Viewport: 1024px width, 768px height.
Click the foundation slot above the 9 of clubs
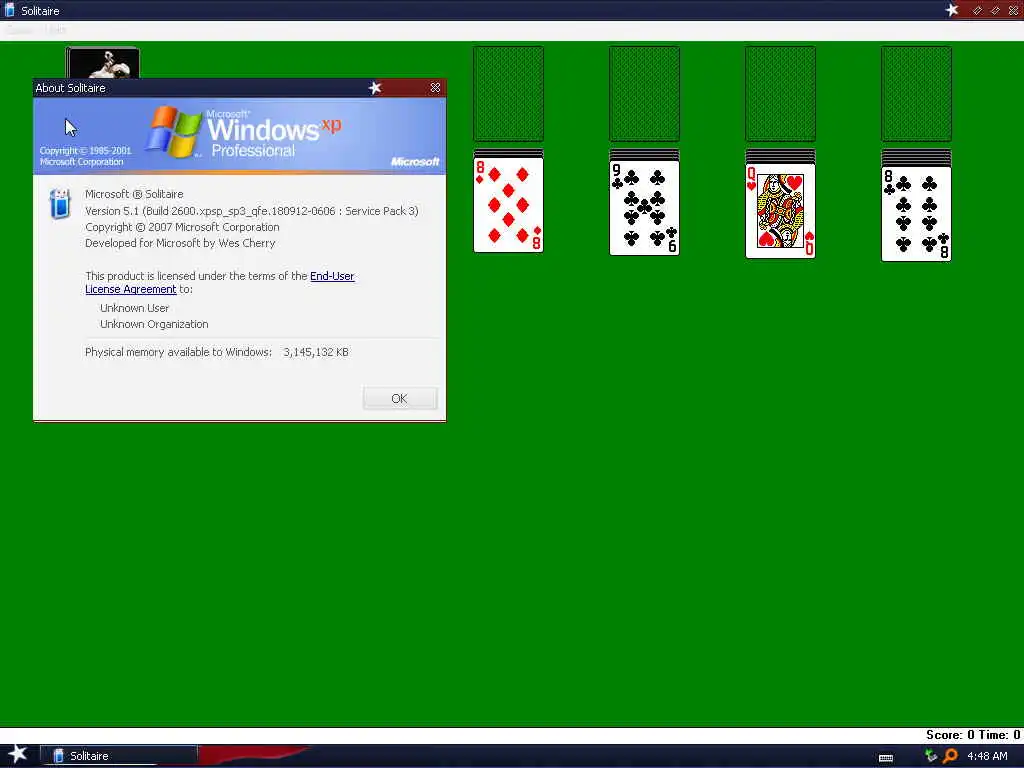[x=644, y=93]
